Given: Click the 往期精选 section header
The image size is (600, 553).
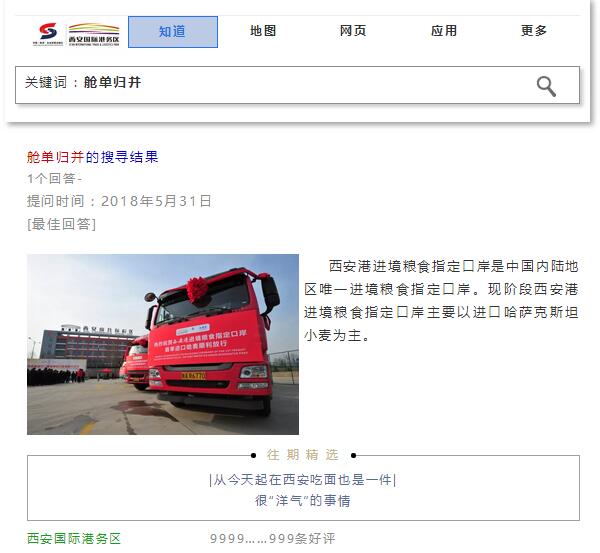Looking at the screenshot, I should click(303, 455).
